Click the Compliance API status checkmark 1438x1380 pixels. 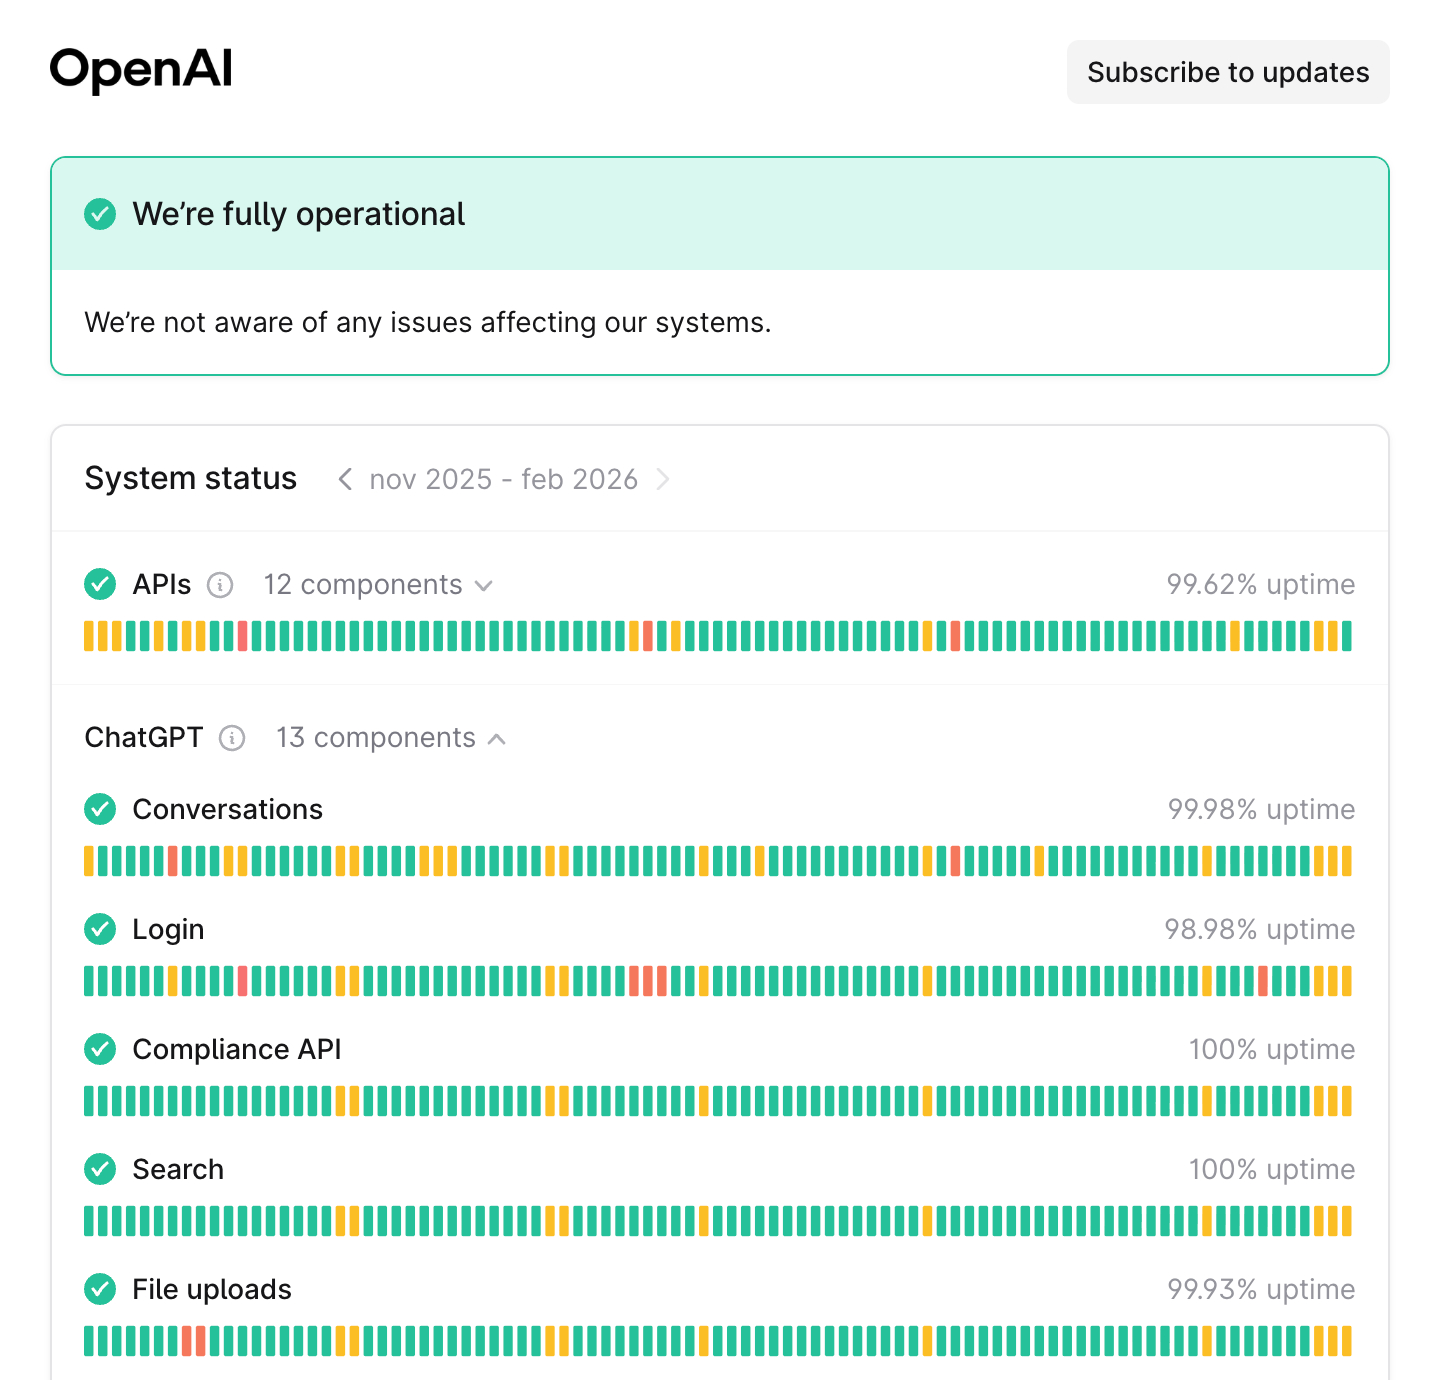pyautogui.click(x=100, y=1049)
